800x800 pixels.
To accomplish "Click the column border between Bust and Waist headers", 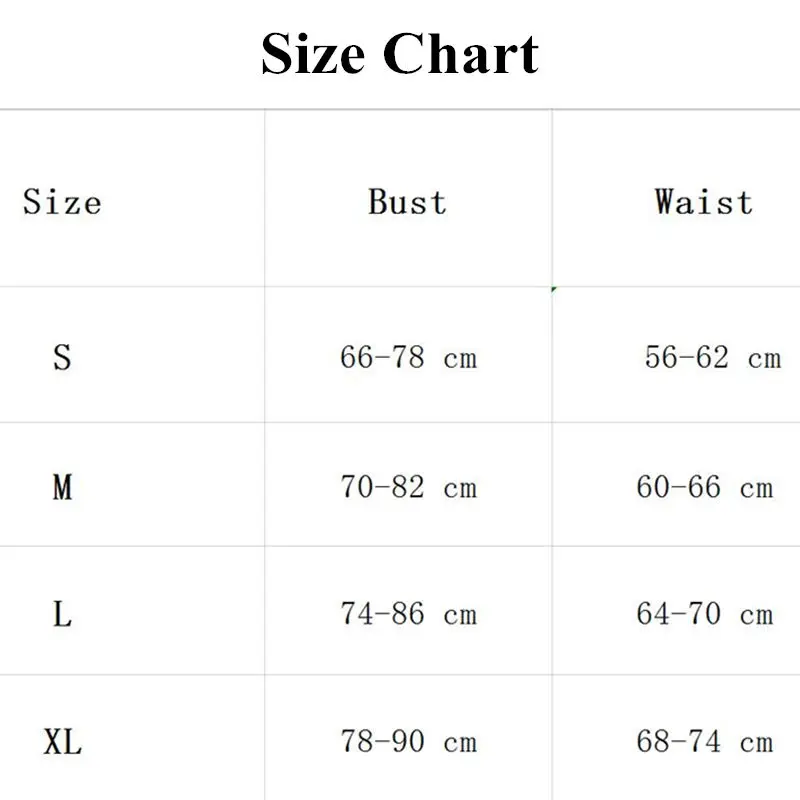I will pyautogui.click(x=552, y=198).
